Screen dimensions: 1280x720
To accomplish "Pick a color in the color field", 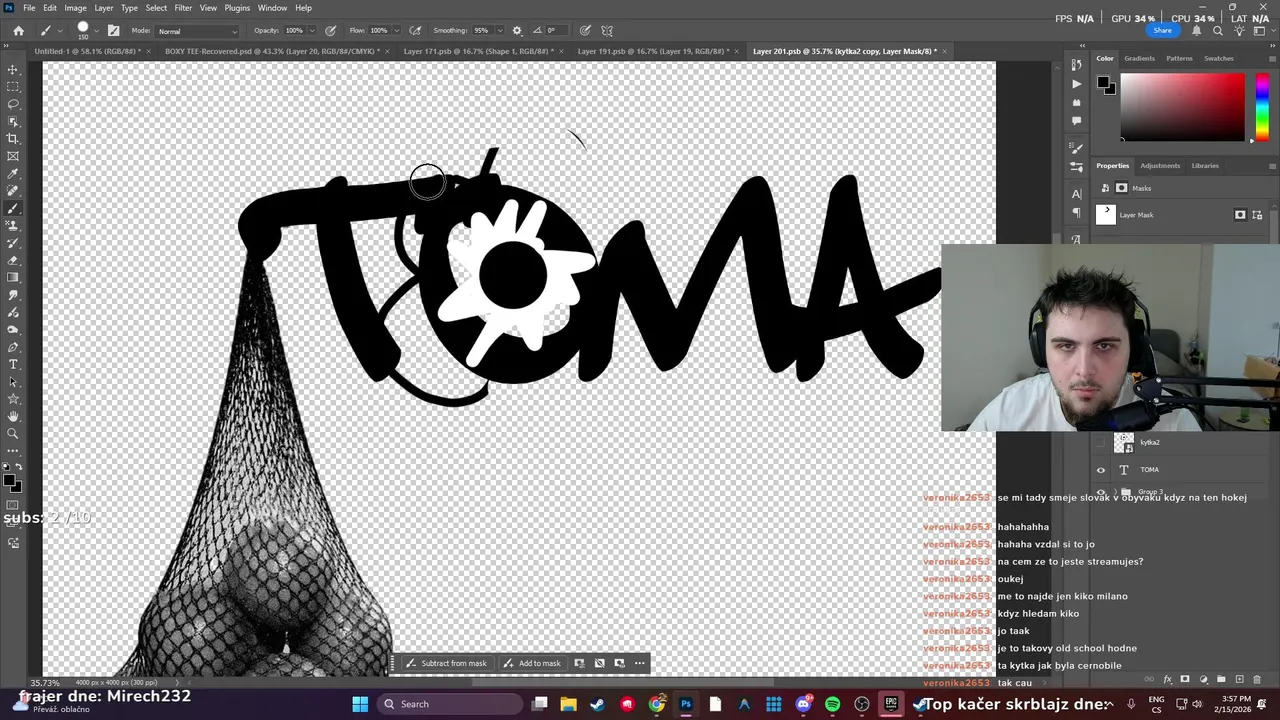I will [1182, 107].
